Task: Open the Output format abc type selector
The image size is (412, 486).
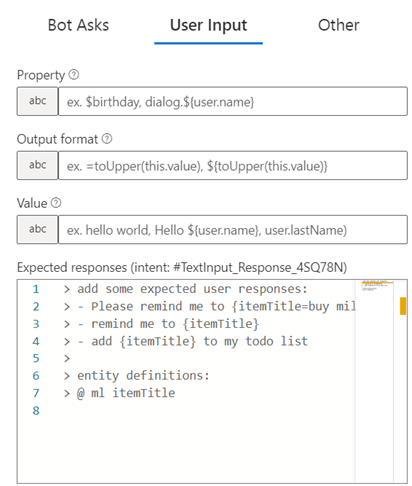Action: [37, 165]
